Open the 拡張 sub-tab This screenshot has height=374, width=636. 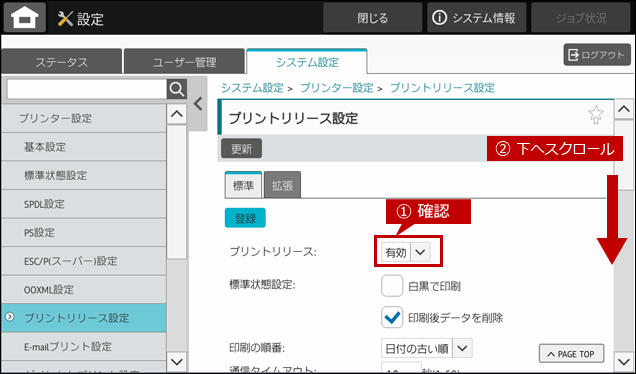(x=282, y=185)
